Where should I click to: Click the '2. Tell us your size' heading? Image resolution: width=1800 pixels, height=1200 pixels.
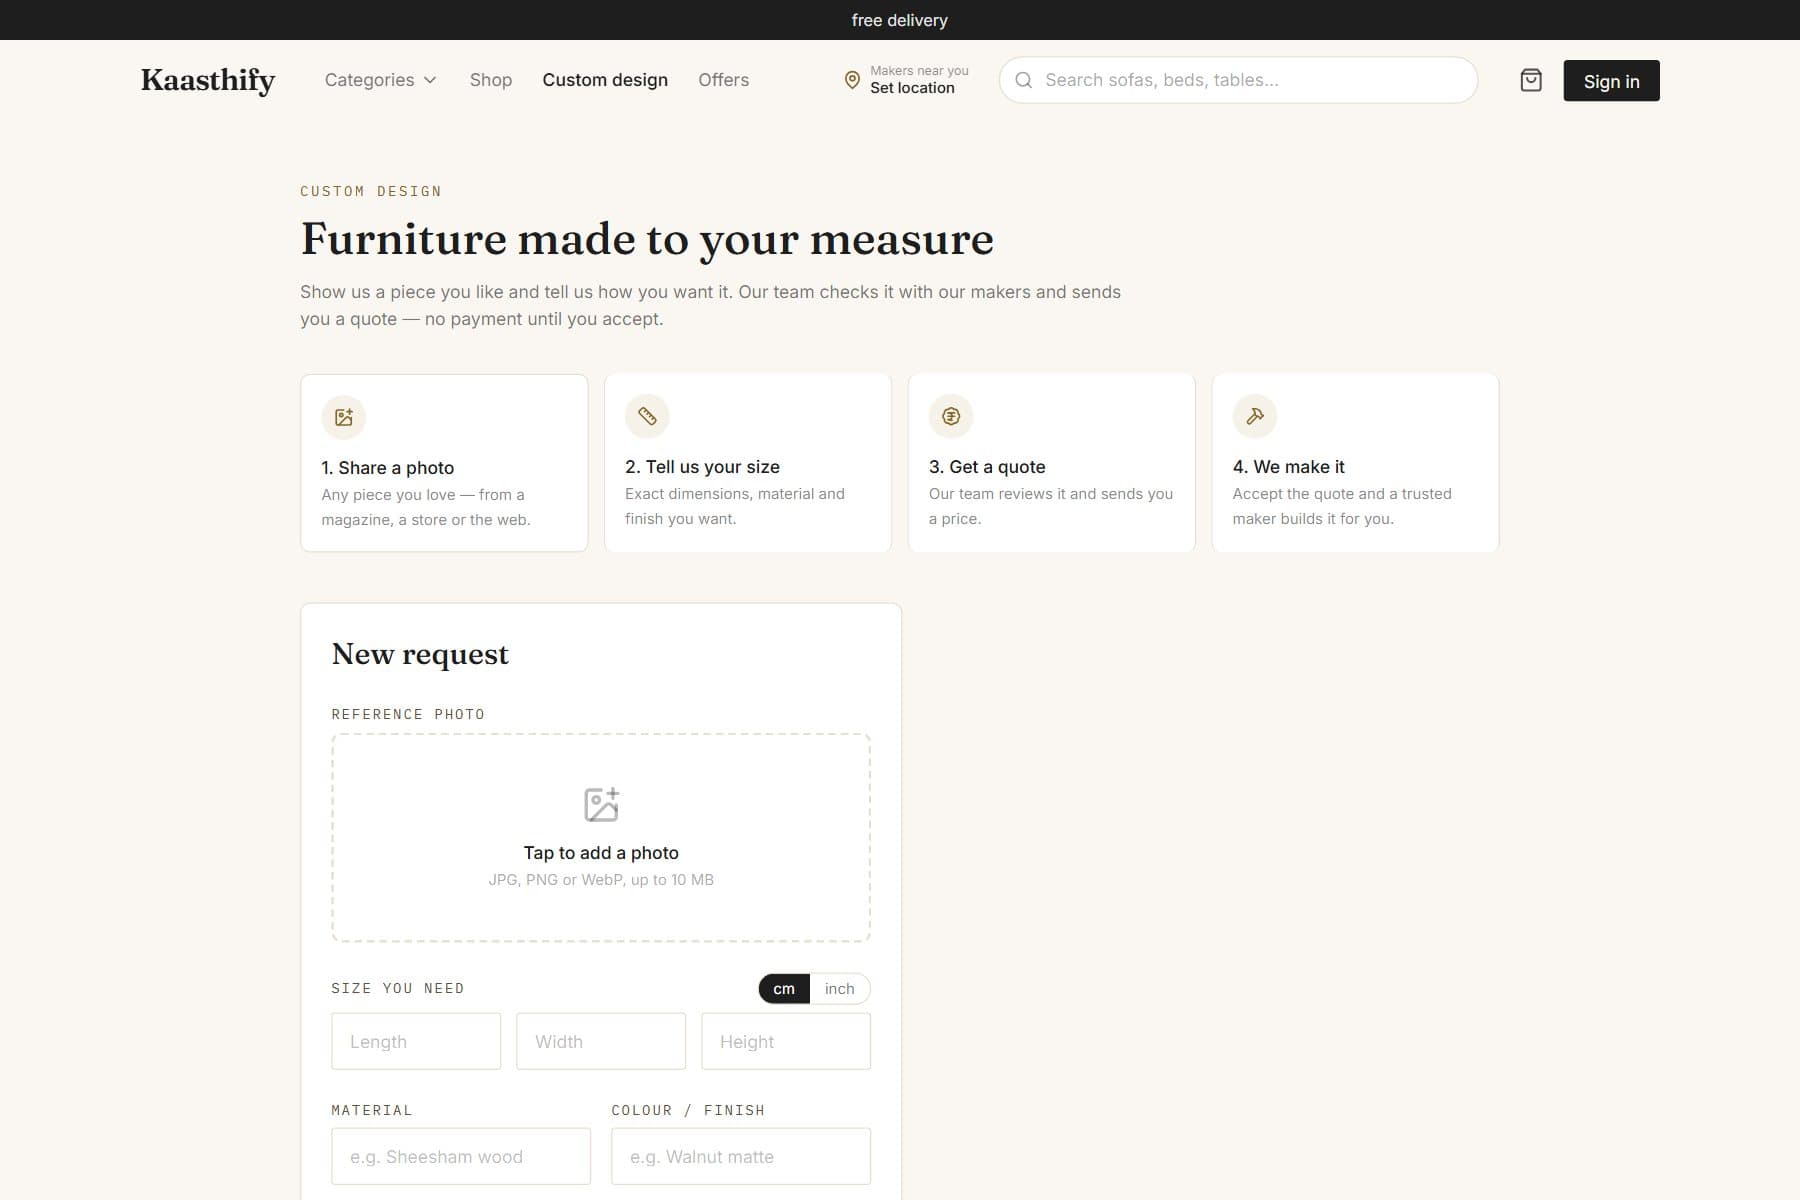[x=702, y=467]
